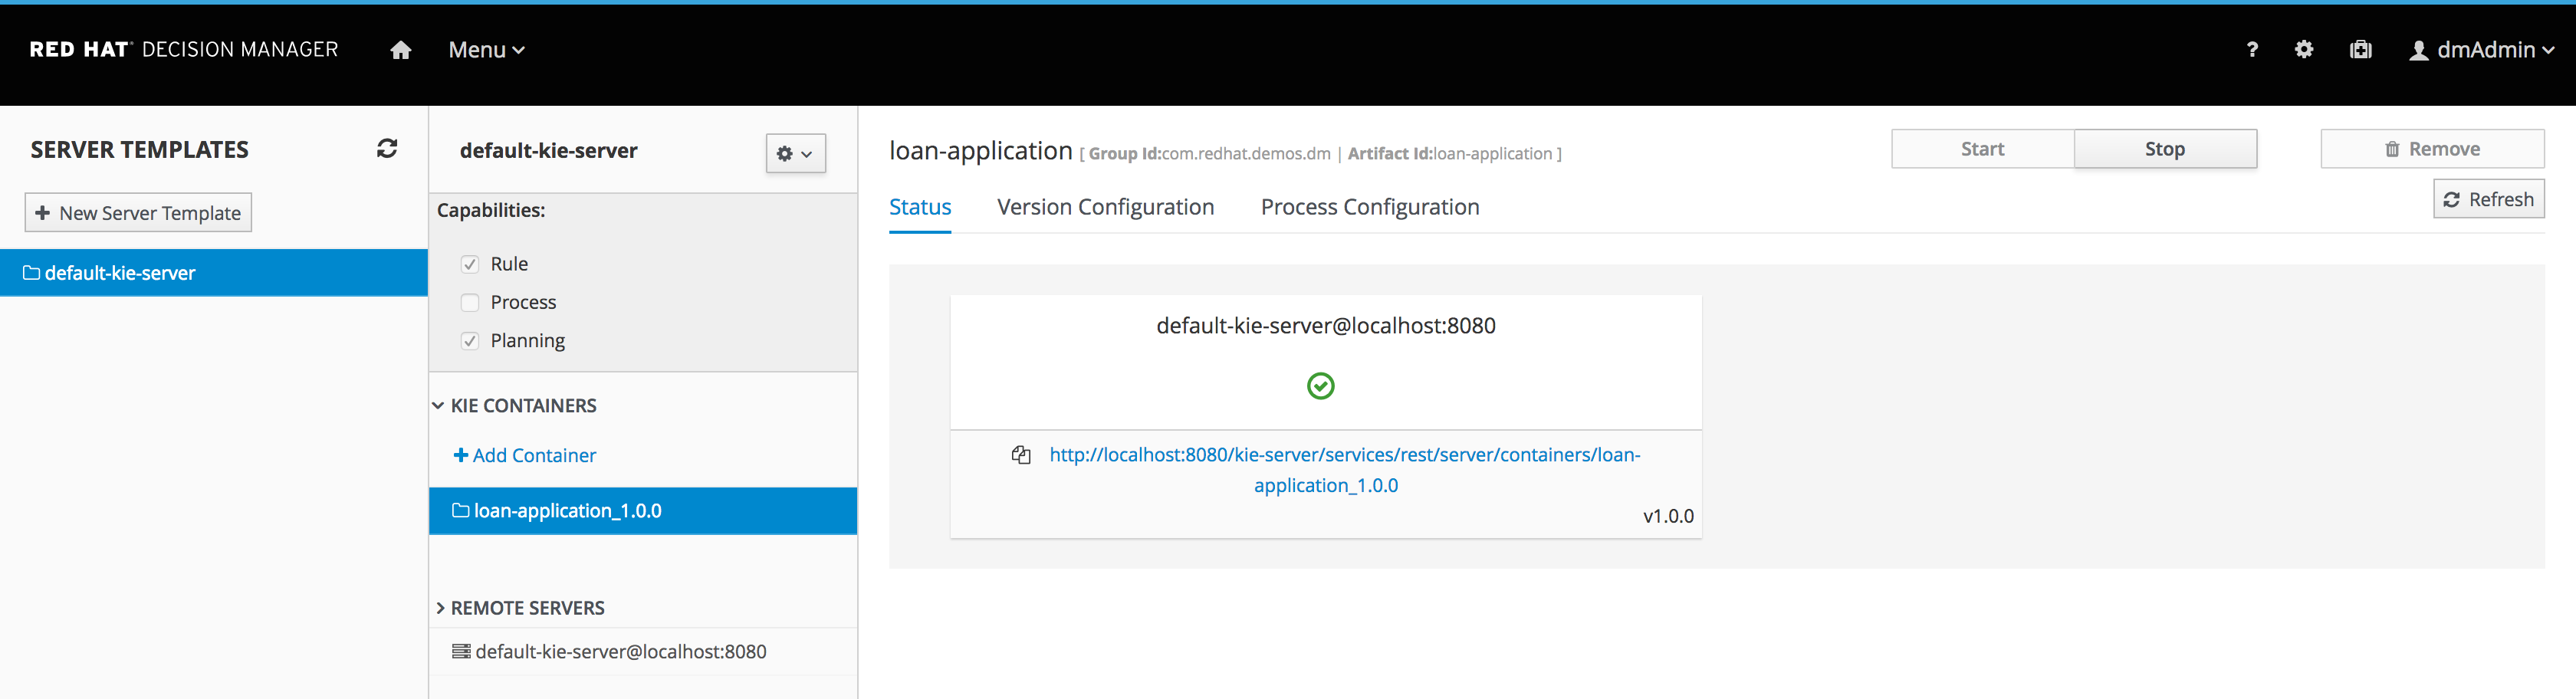This screenshot has width=2576, height=699.
Task: Select loan-application_1.0.0 container
Action: click(x=643, y=511)
